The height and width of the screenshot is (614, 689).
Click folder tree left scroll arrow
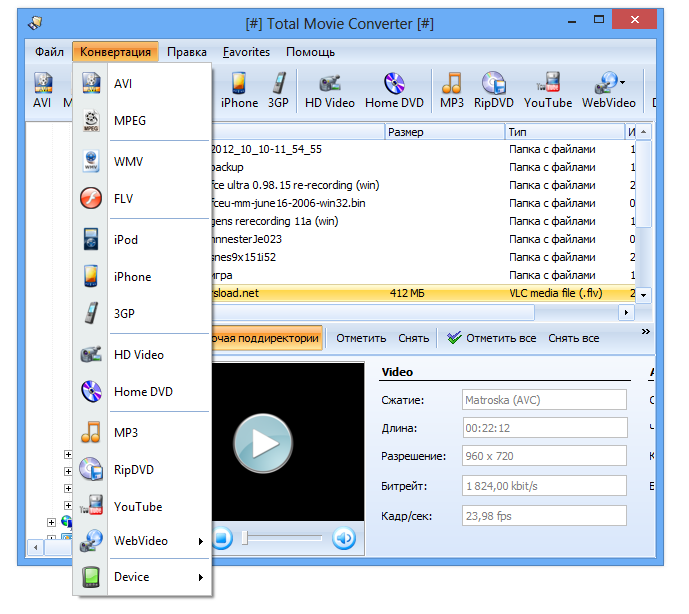pyautogui.click(x=36, y=548)
